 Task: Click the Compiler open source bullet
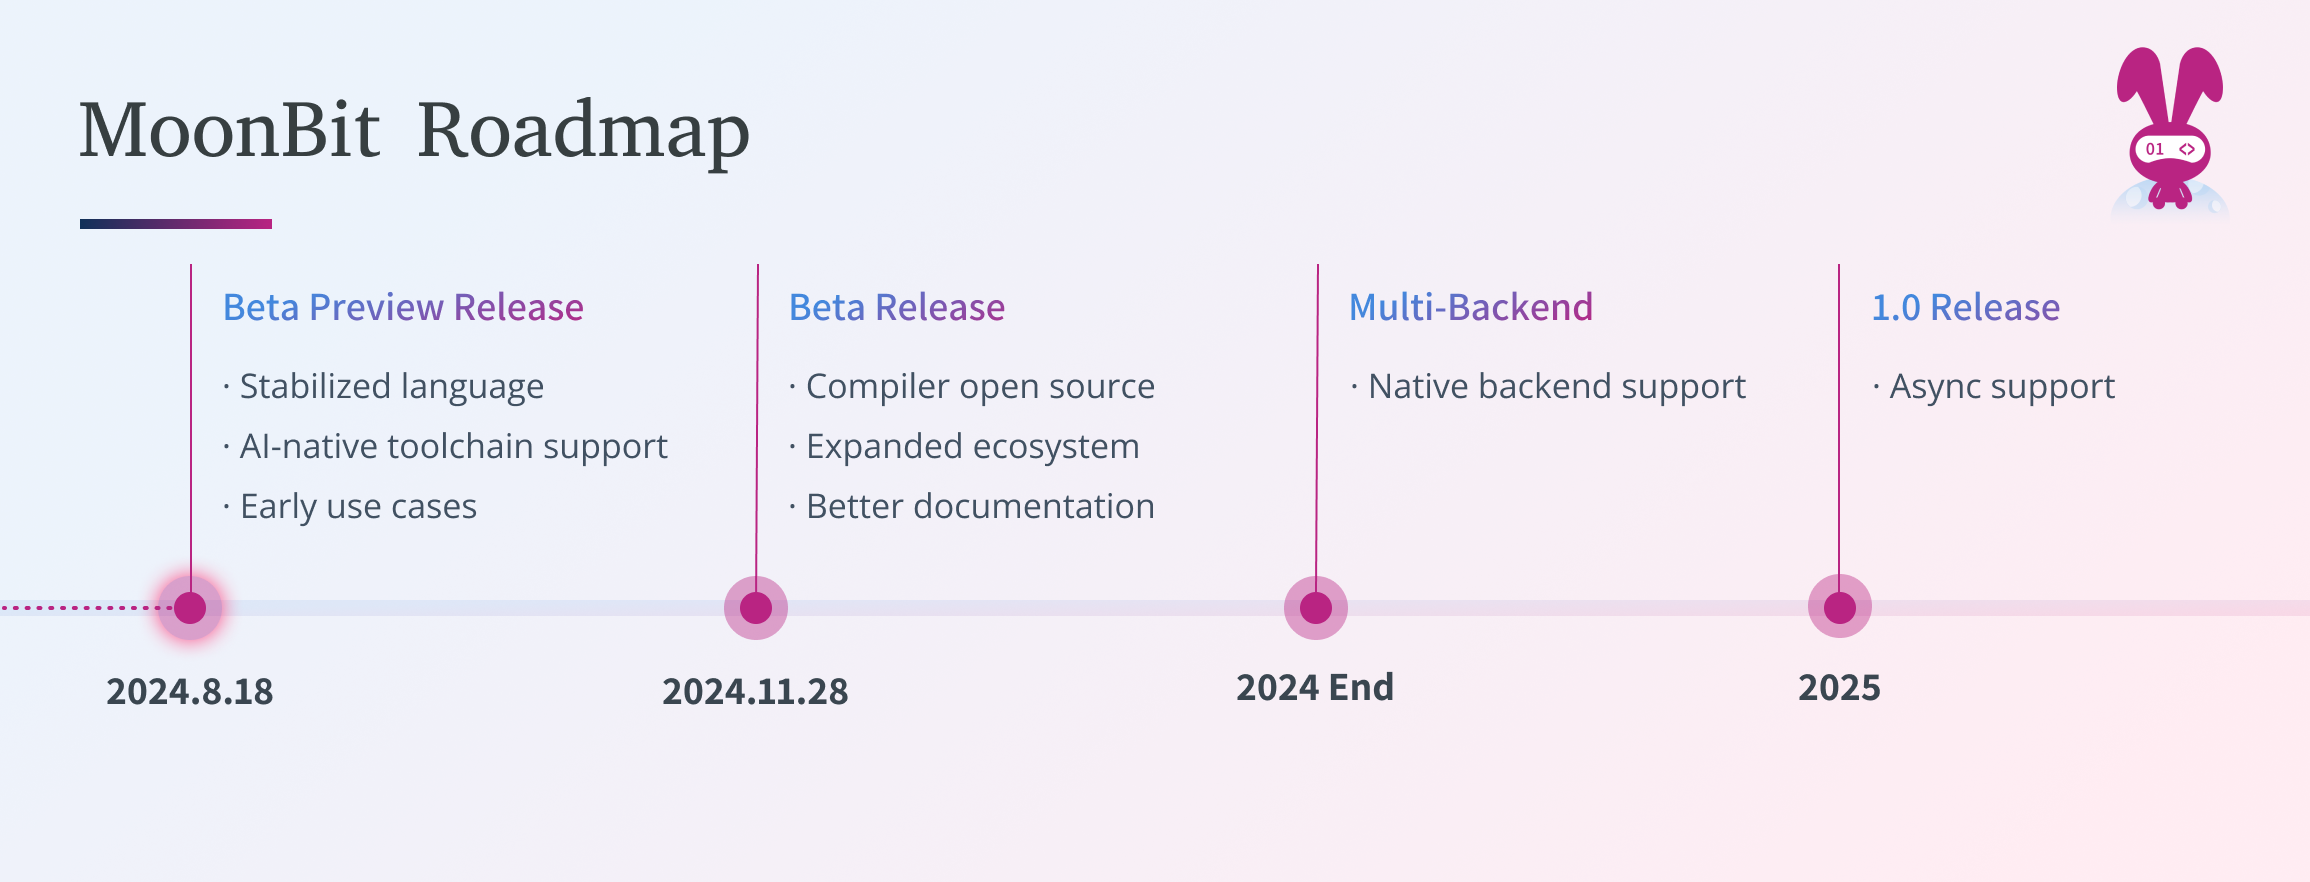980,387
